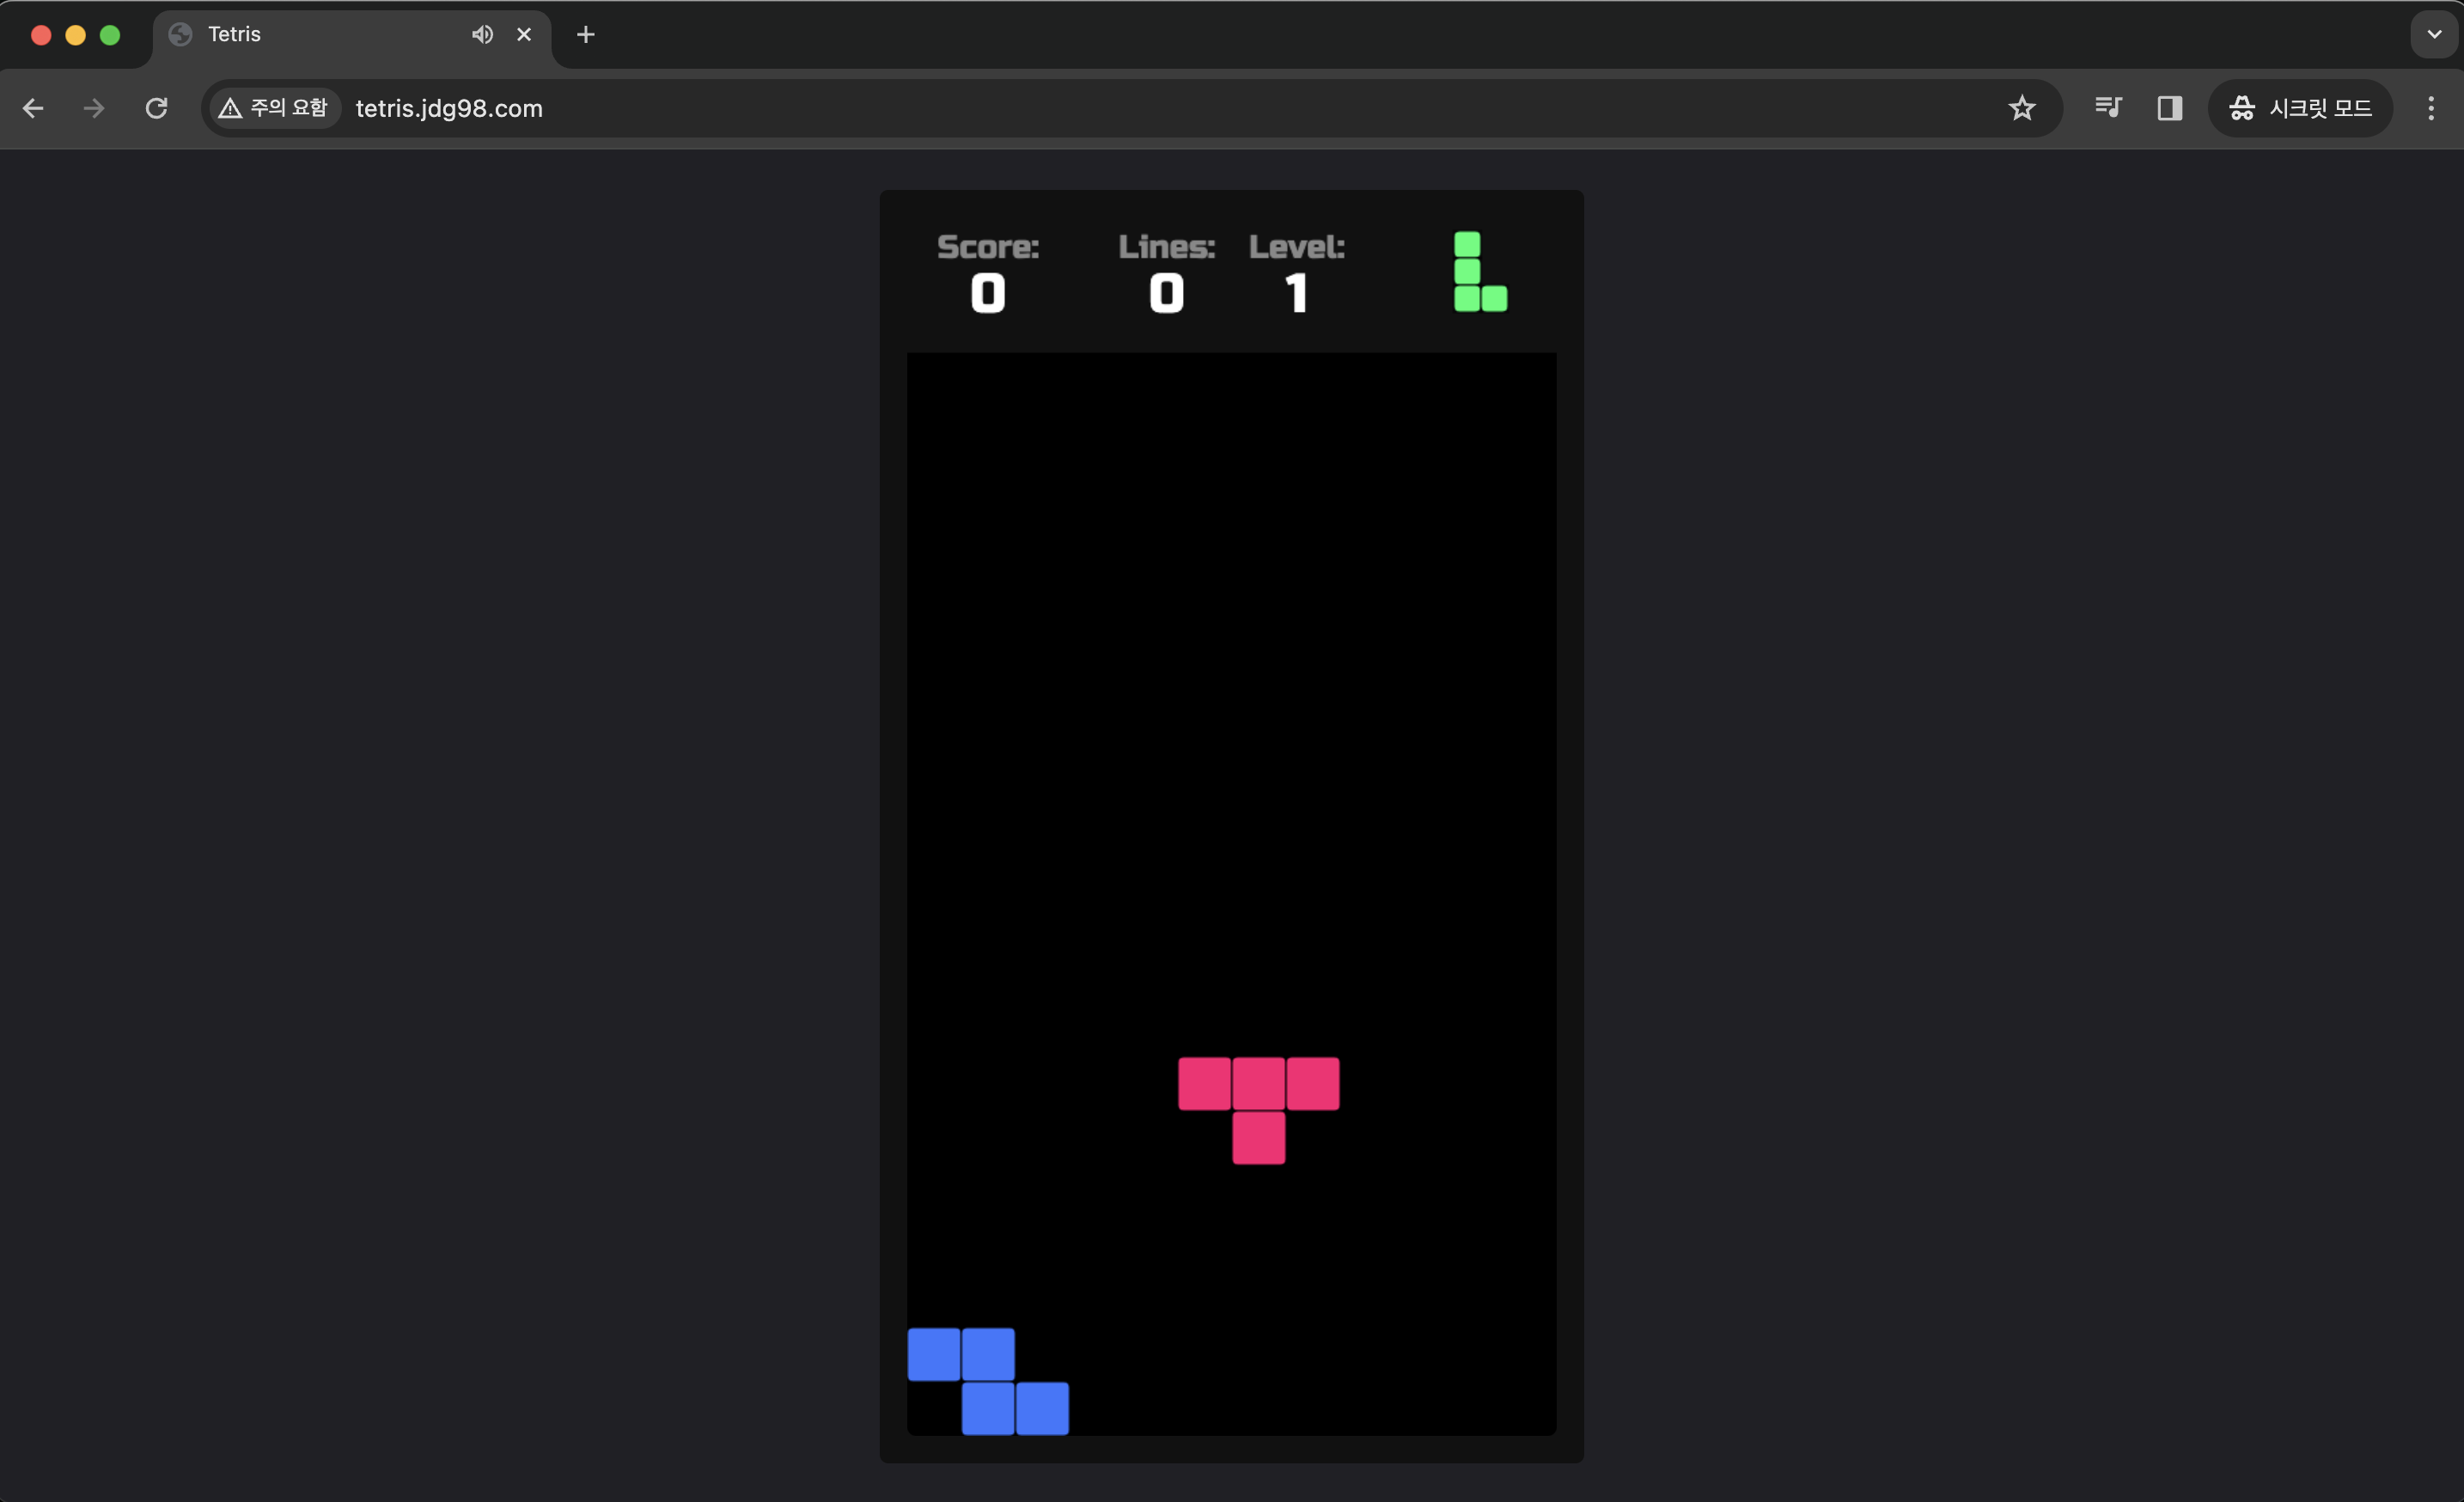Click the security warning chip (주의 요함)
2464x1502 pixels.
tap(274, 108)
